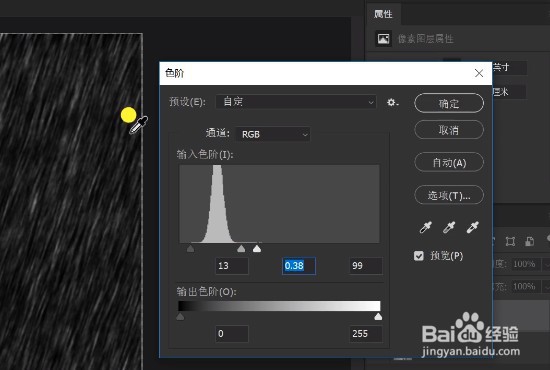Click the input shadow slider handle
Viewport: 550px width, 370px height.
[x=190, y=249]
